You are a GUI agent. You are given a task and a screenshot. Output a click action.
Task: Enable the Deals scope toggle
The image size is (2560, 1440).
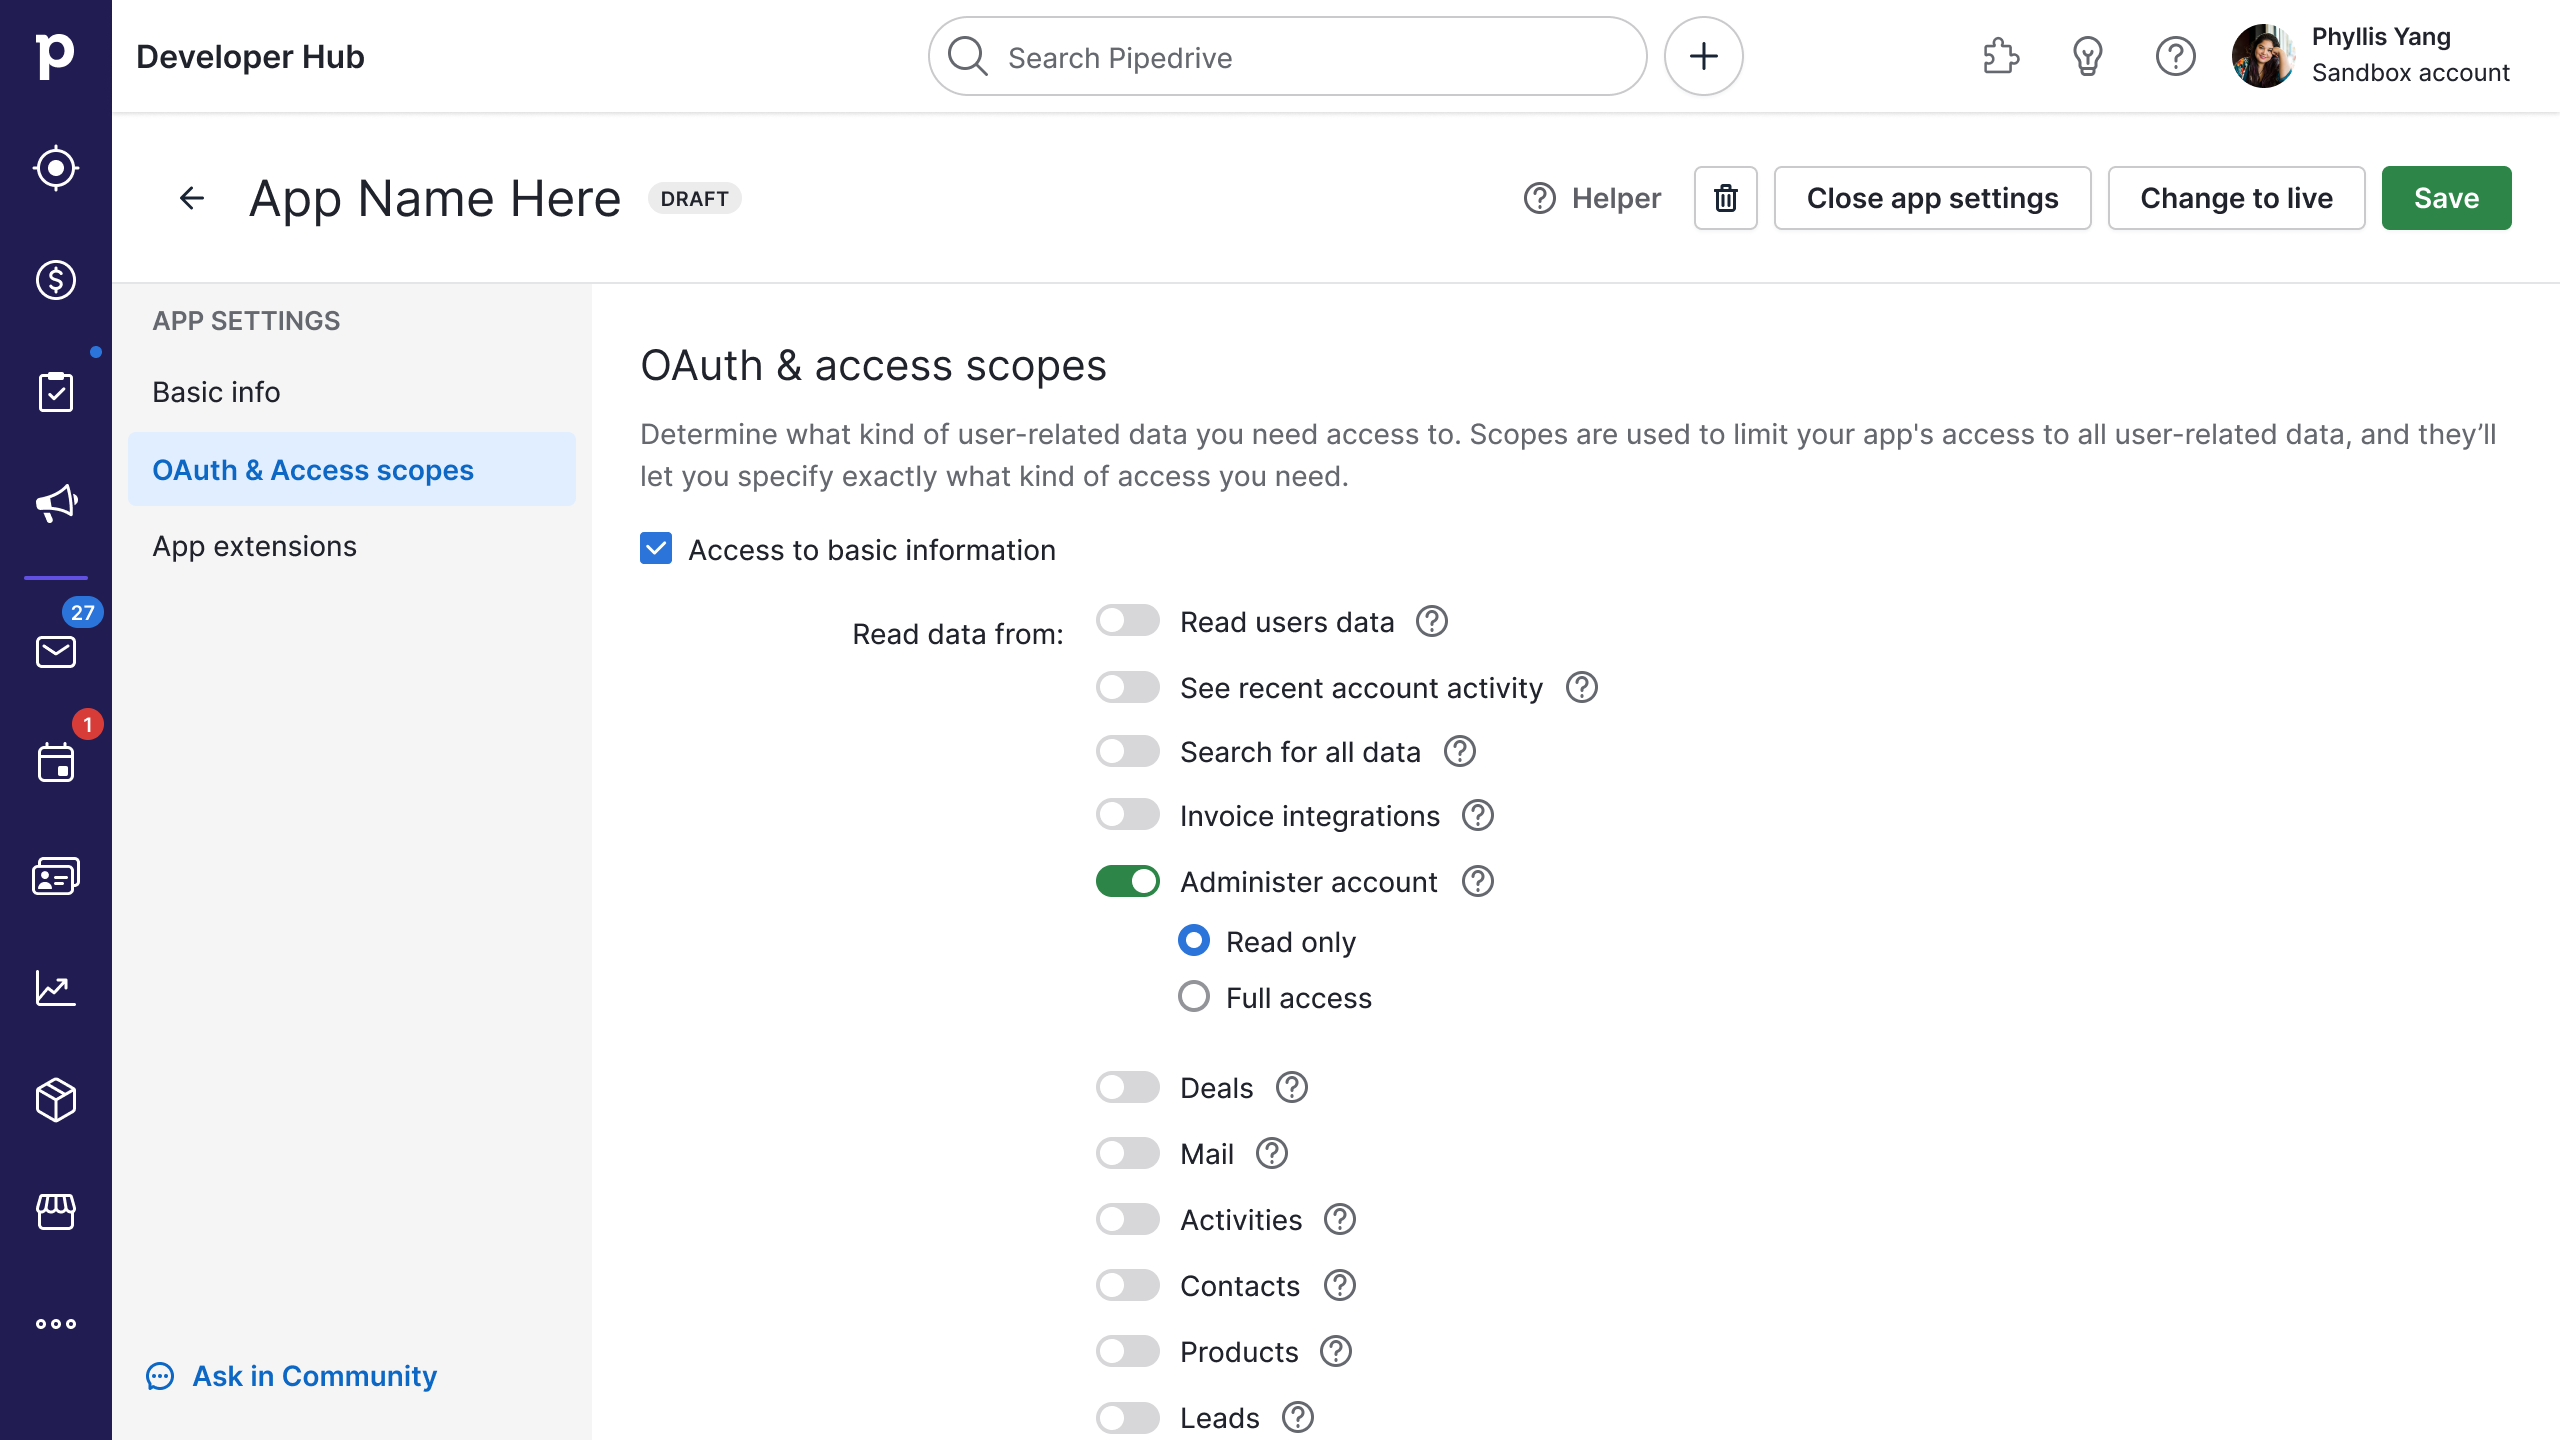pyautogui.click(x=1127, y=1087)
